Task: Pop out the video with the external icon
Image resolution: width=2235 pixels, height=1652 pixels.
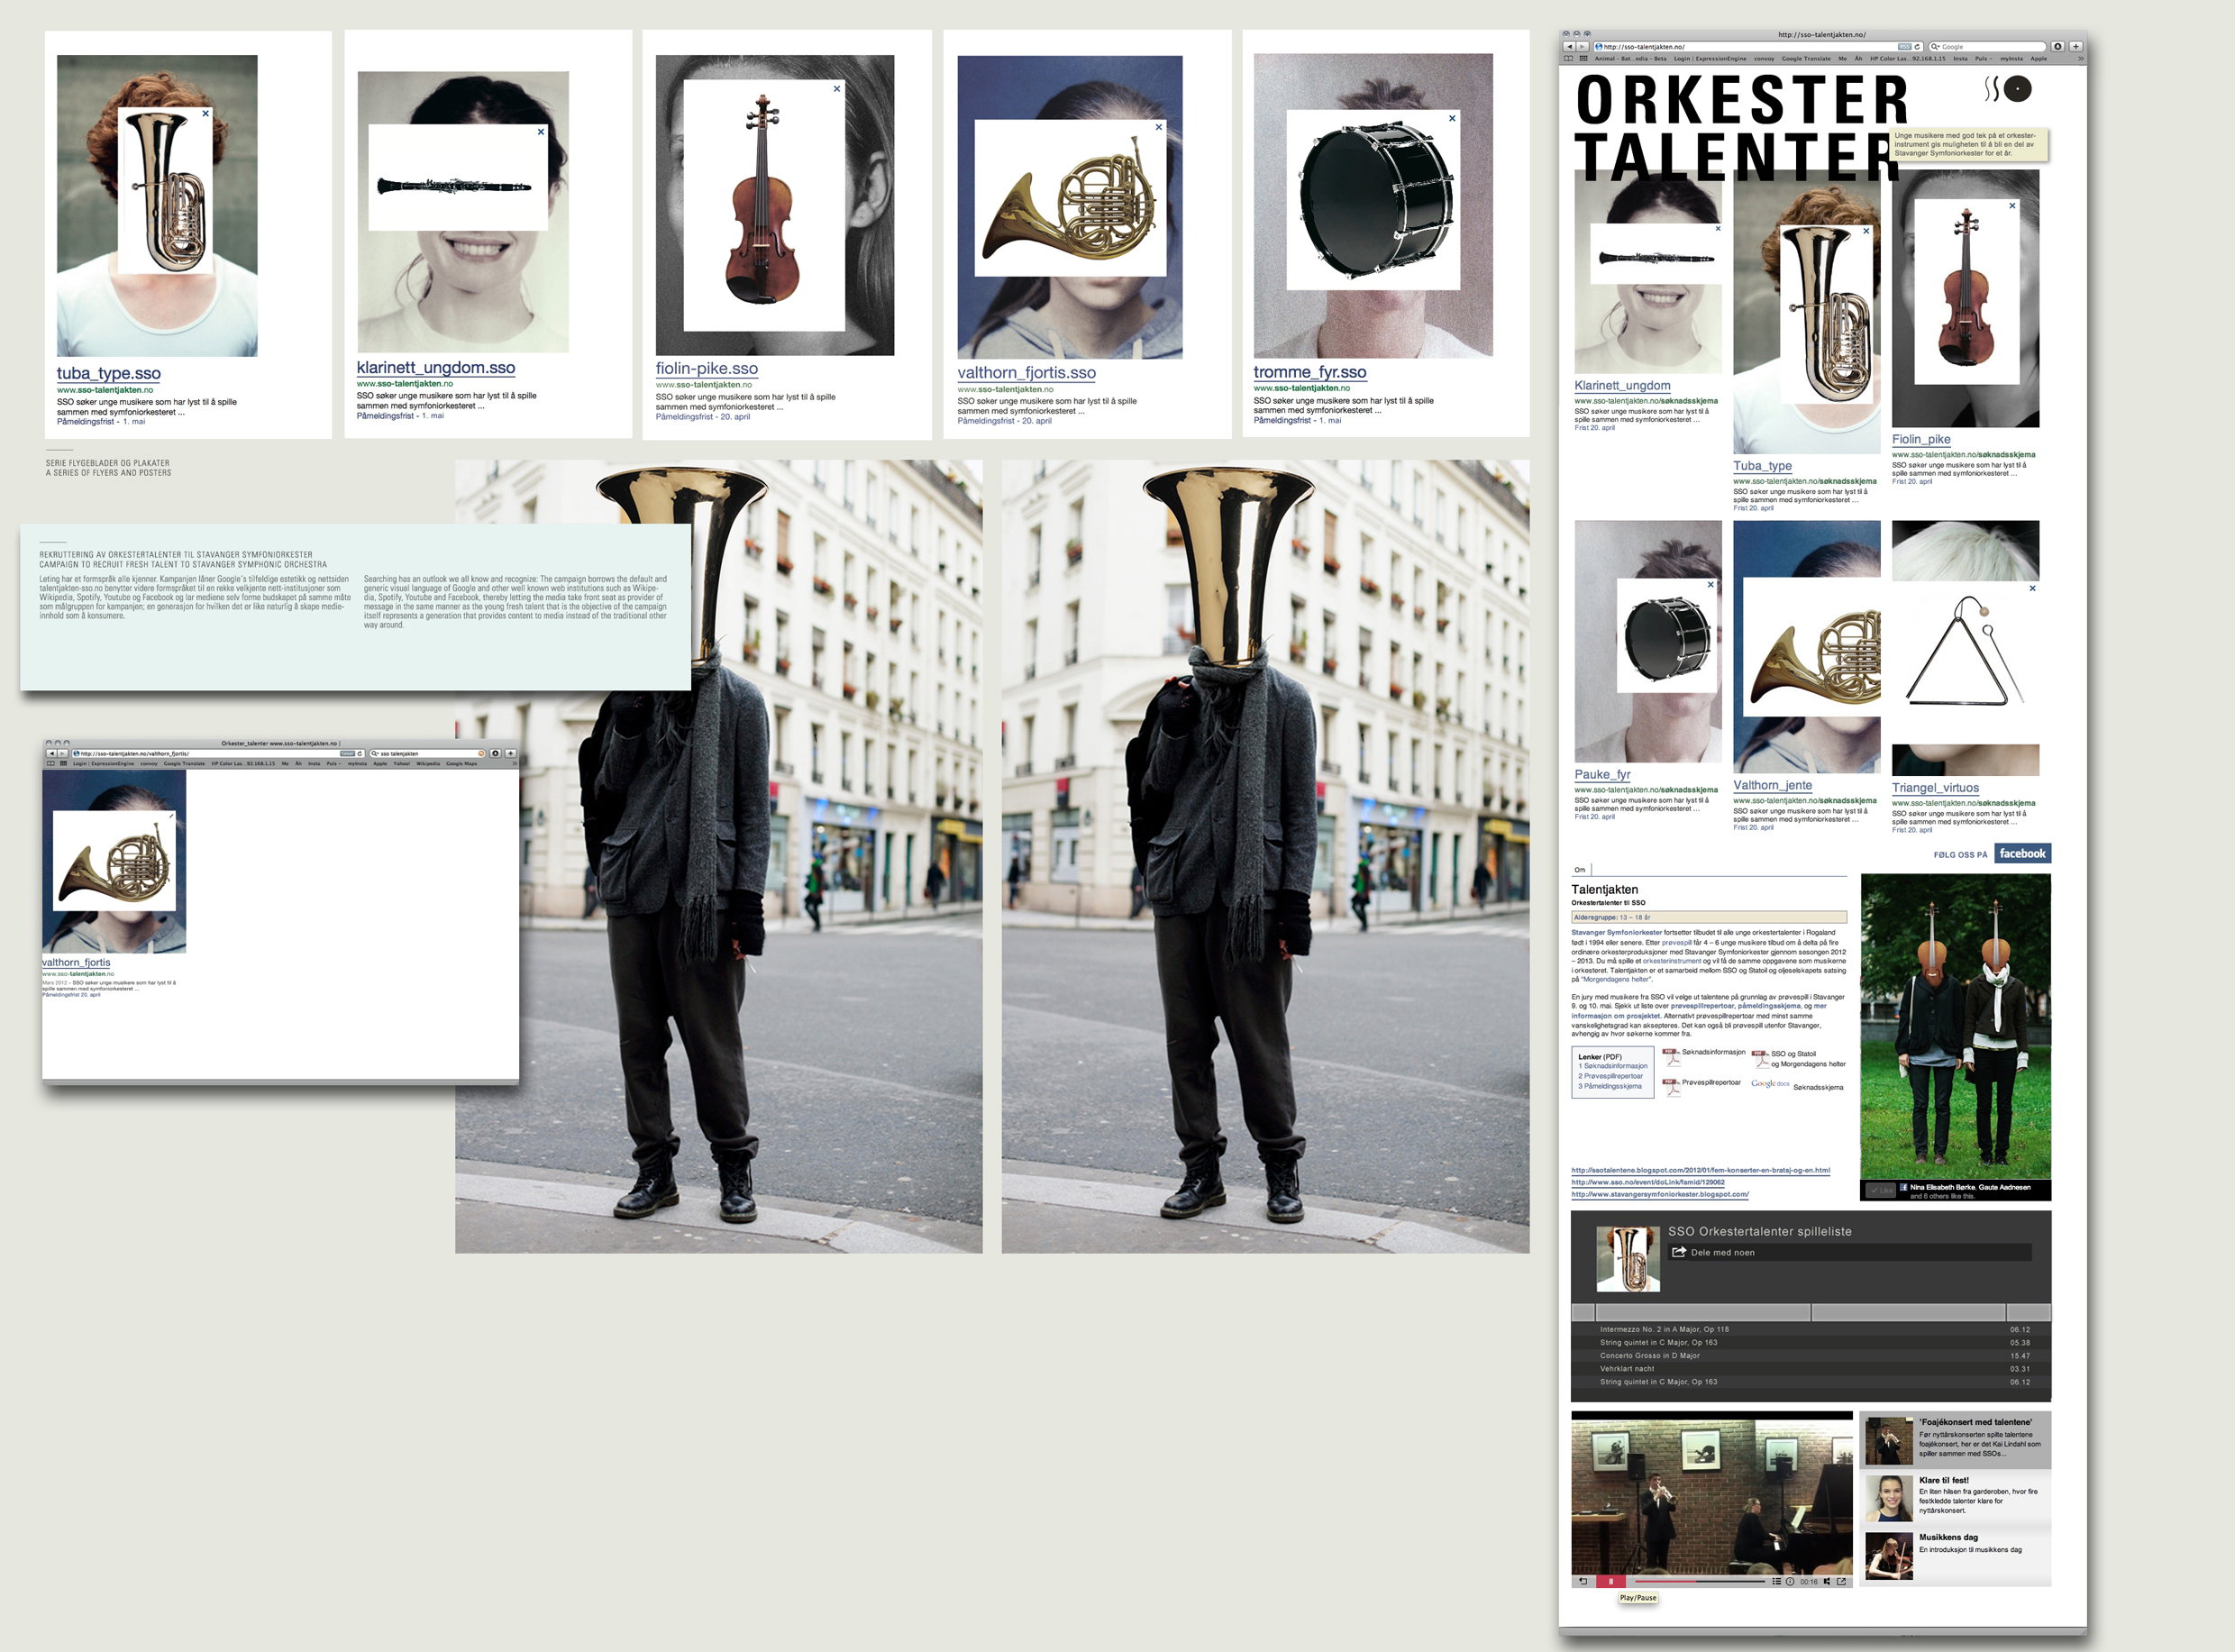Action: (x=1842, y=1581)
